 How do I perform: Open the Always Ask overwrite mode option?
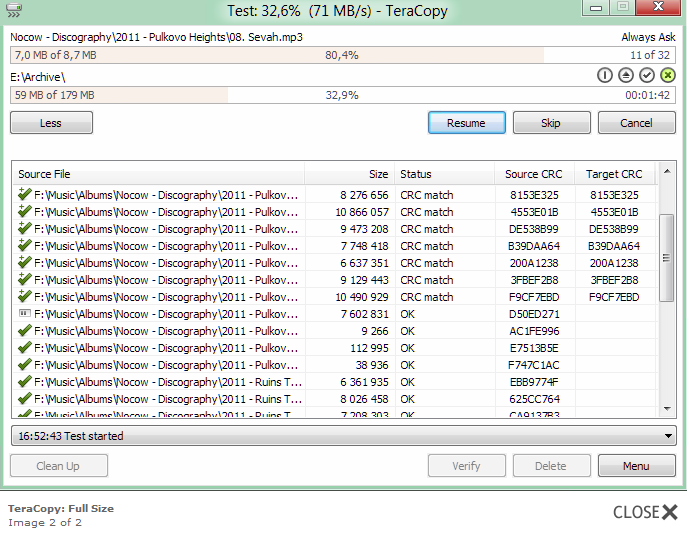648,37
